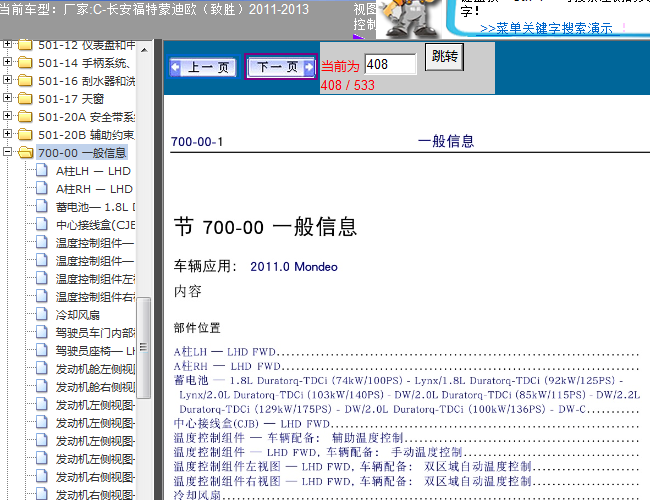Image resolution: width=650 pixels, height=500 pixels.
Task: Focus the page number field showing 408
Action: click(390, 64)
